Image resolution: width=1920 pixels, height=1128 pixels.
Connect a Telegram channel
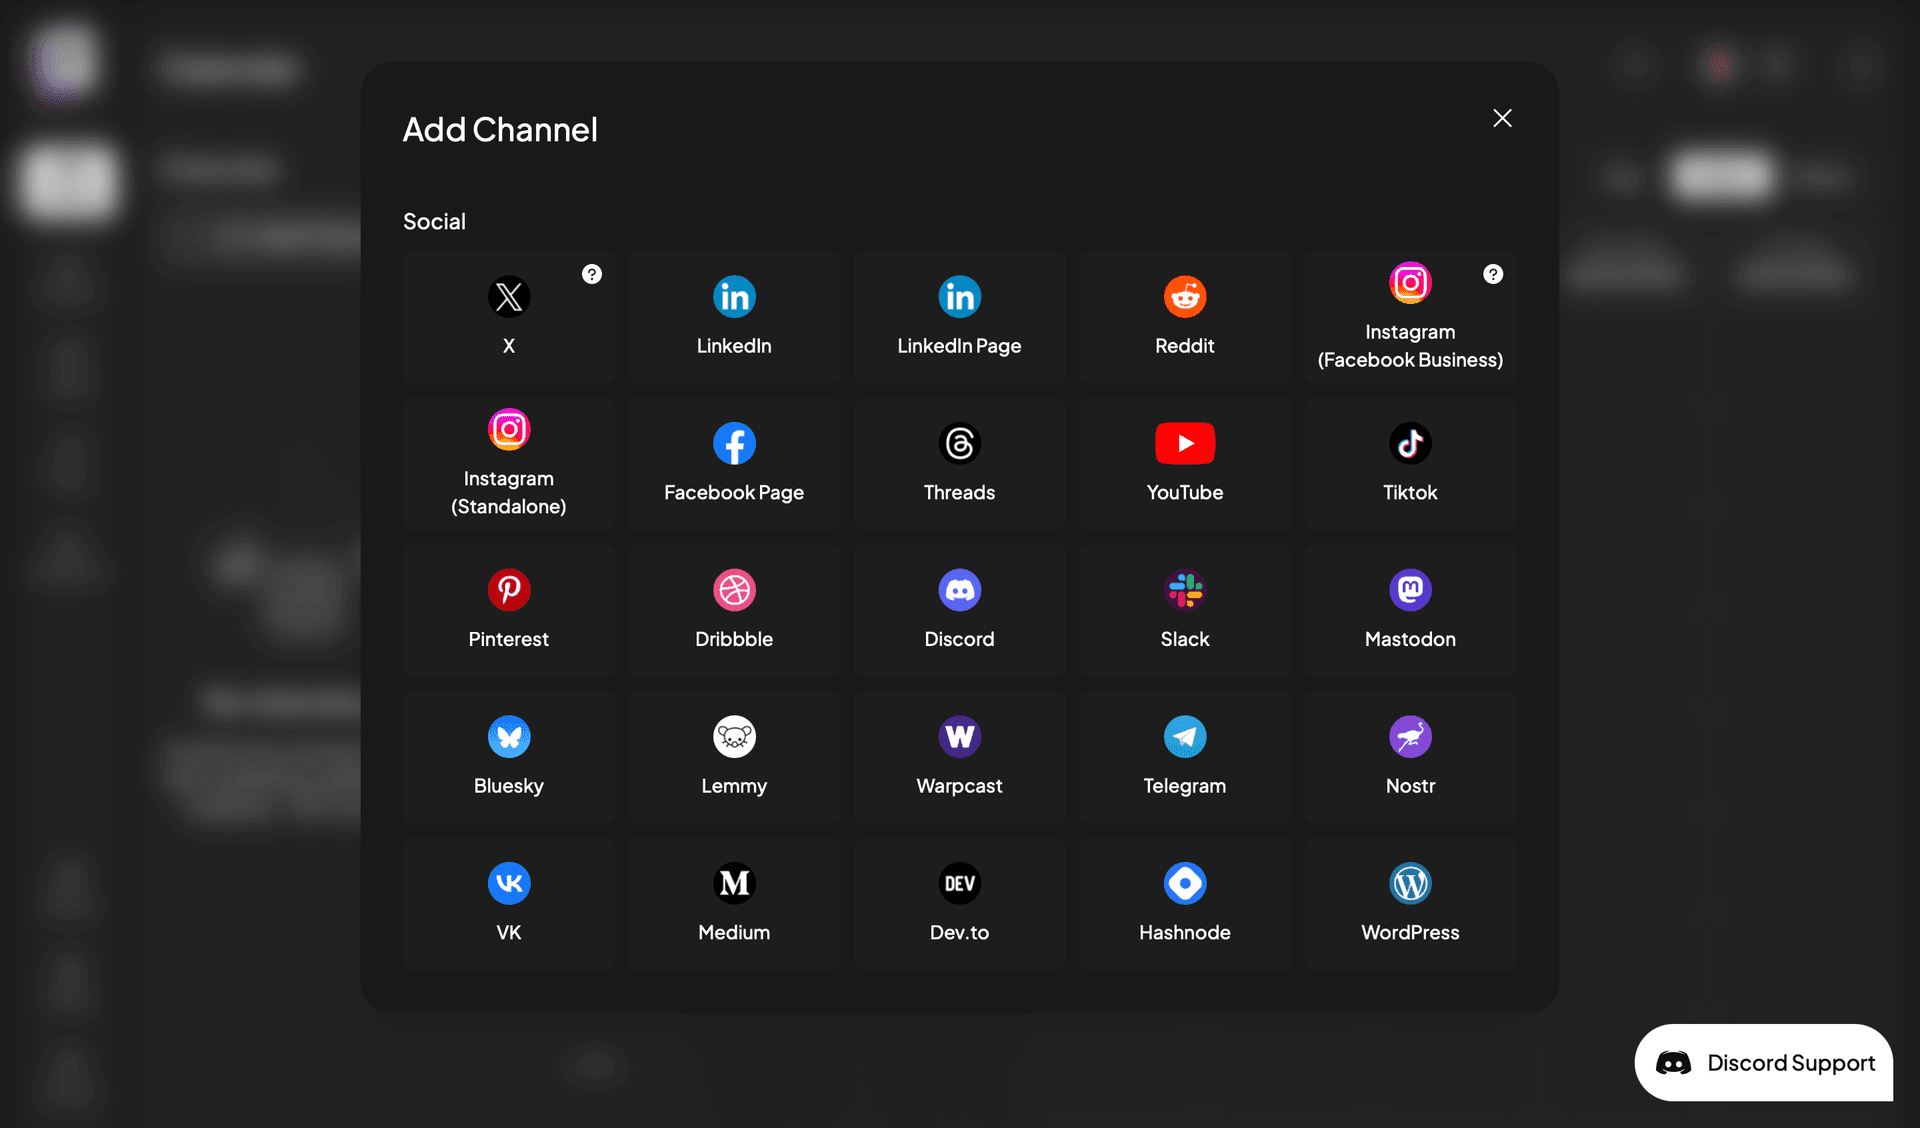pyautogui.click(x=1184, y=757)
